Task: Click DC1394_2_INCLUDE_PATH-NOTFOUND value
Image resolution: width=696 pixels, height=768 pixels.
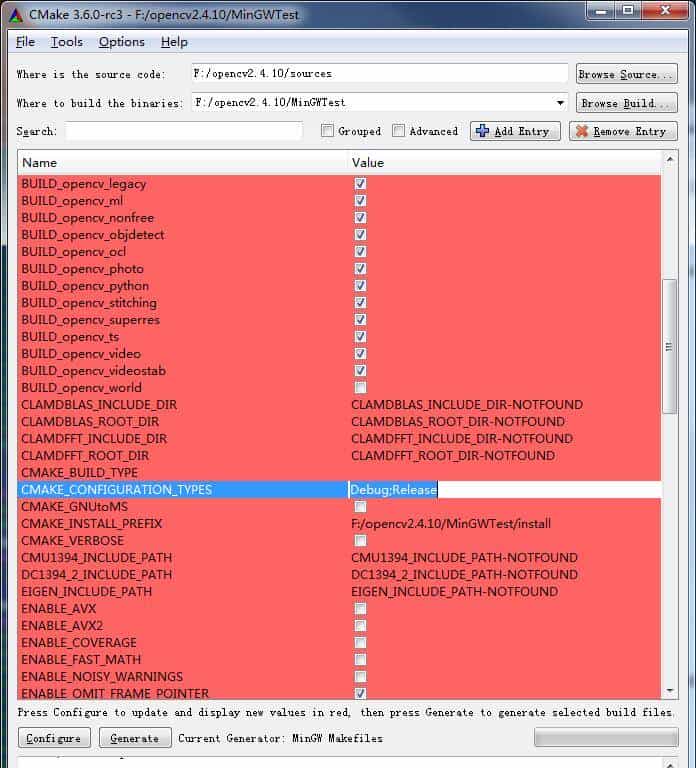Action: pyautogui.click(x=464, y=575)
